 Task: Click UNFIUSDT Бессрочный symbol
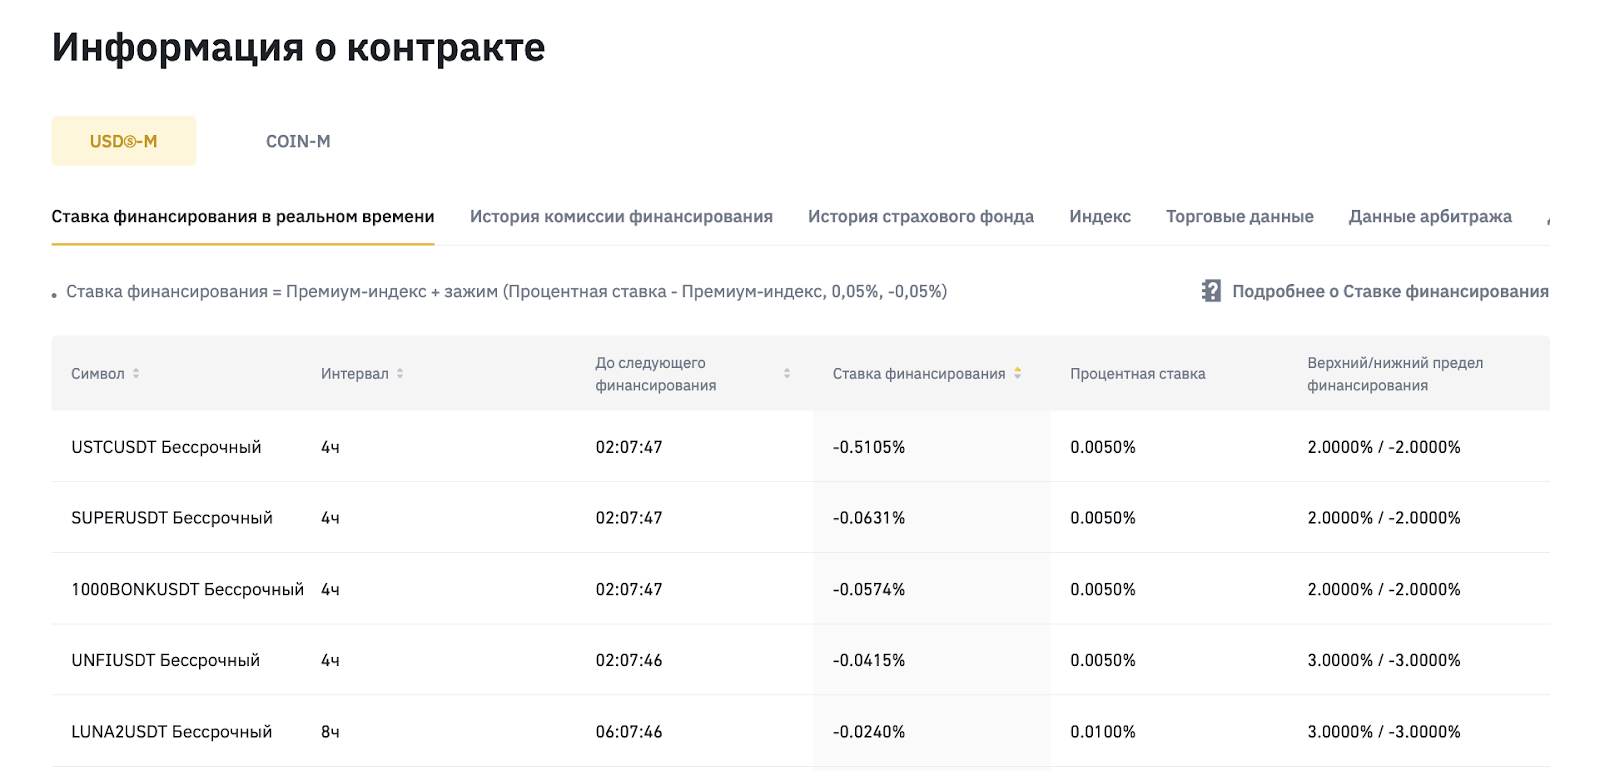(165, 660)
